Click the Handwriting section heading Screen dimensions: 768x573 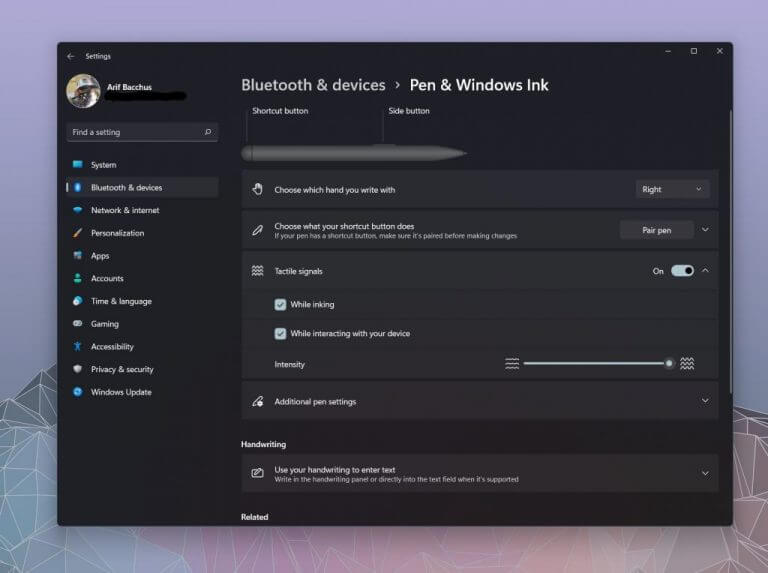click(264, 444)
